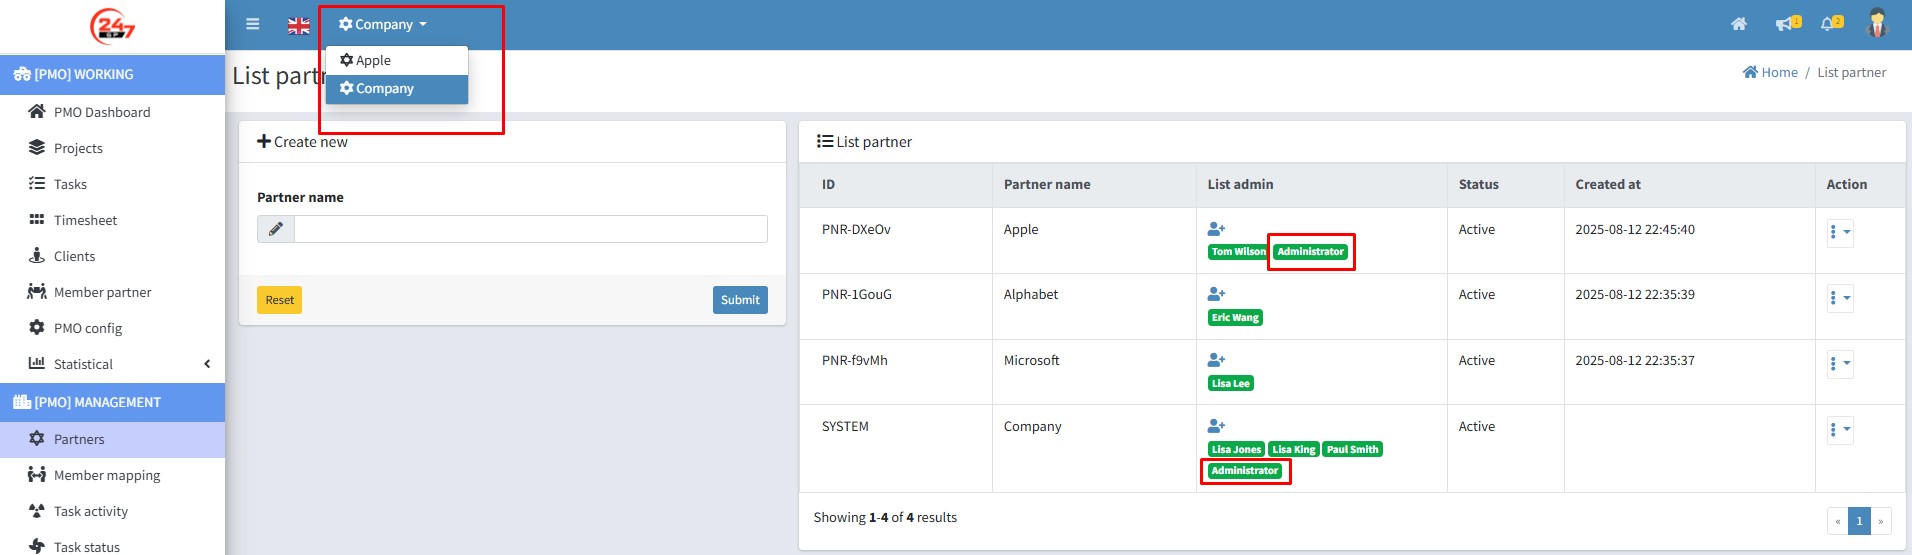Open the action dropdown for the Microsoft row

click(1840, 364)
